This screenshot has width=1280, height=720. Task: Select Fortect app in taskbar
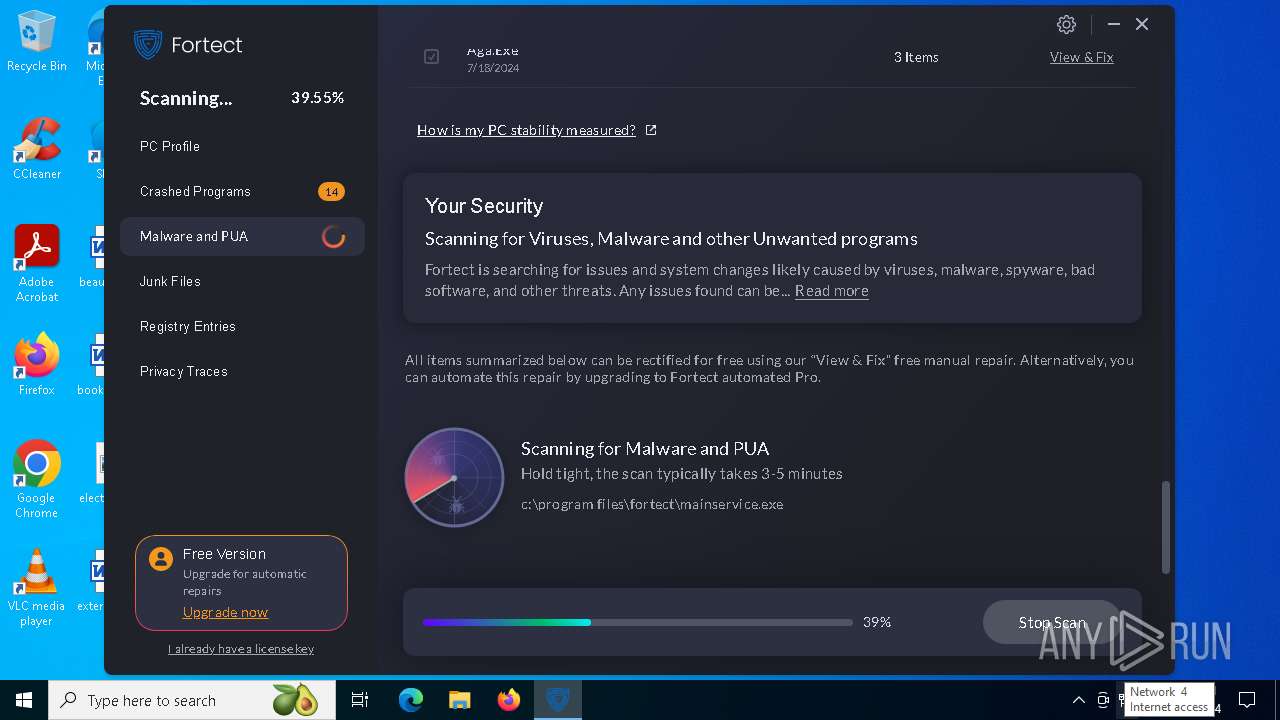(558, 700)
